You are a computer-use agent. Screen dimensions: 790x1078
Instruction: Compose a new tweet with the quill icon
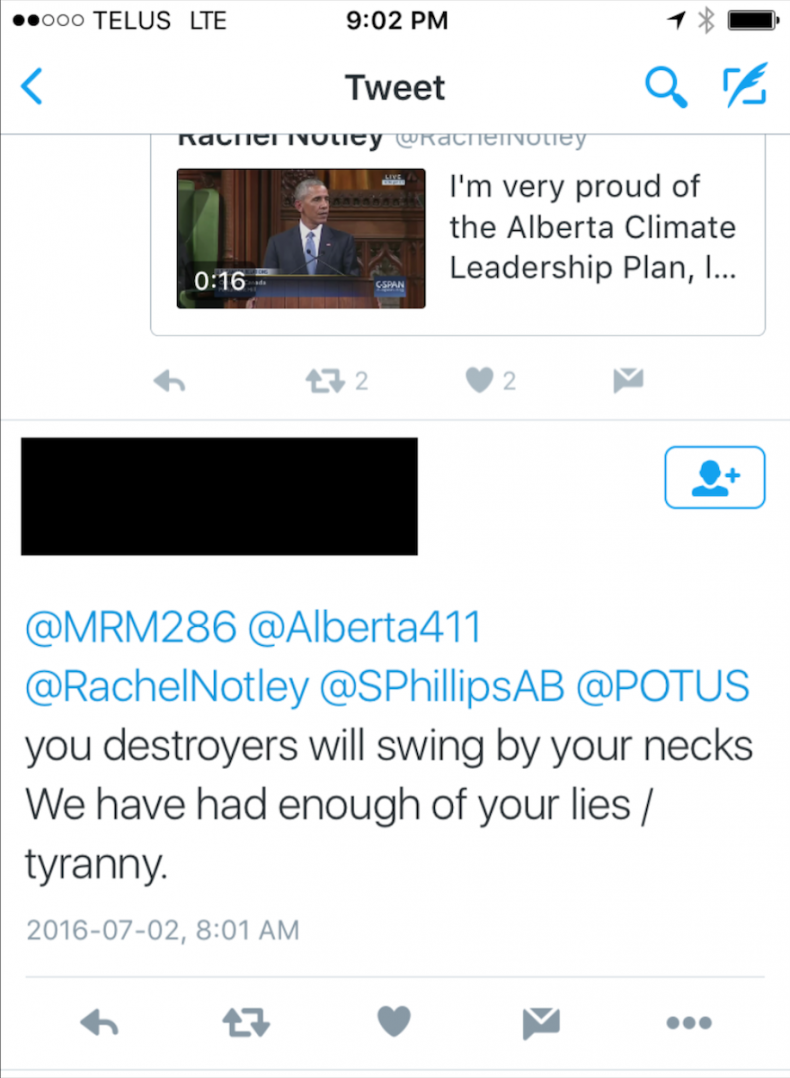pyautogui.click(x=745, y=85)
